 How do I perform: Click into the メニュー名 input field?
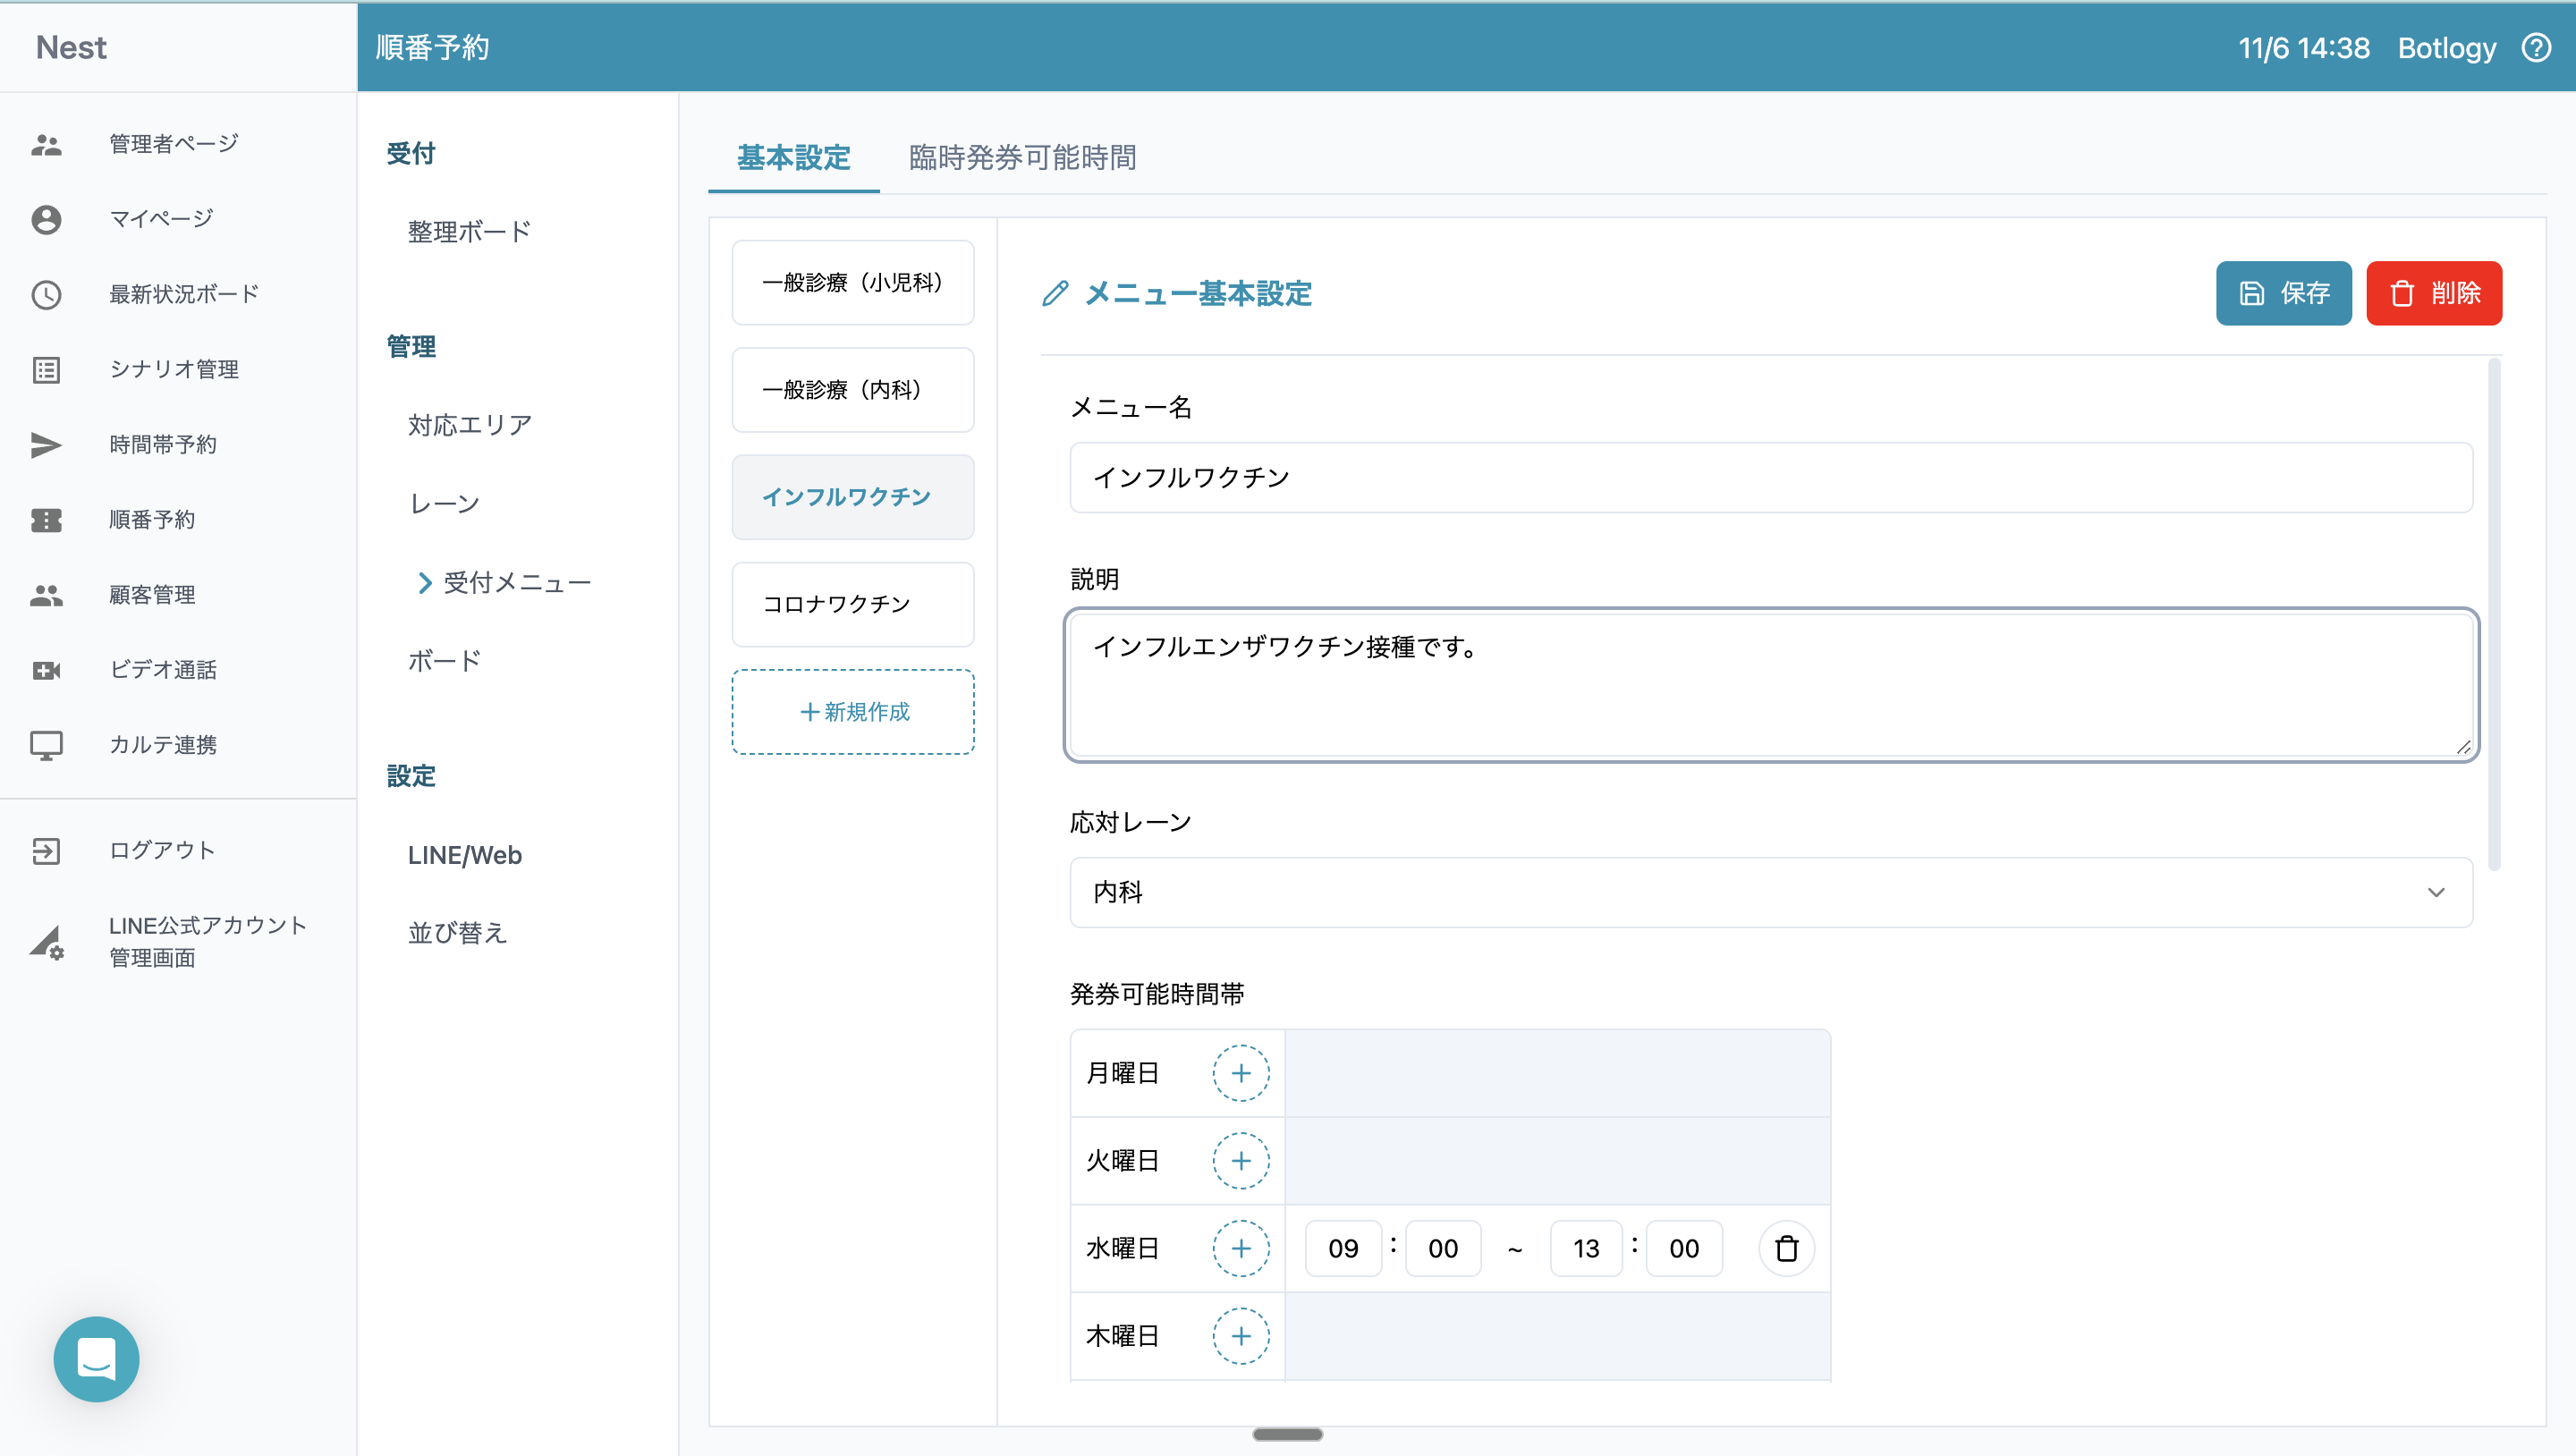pos(1770,478)
